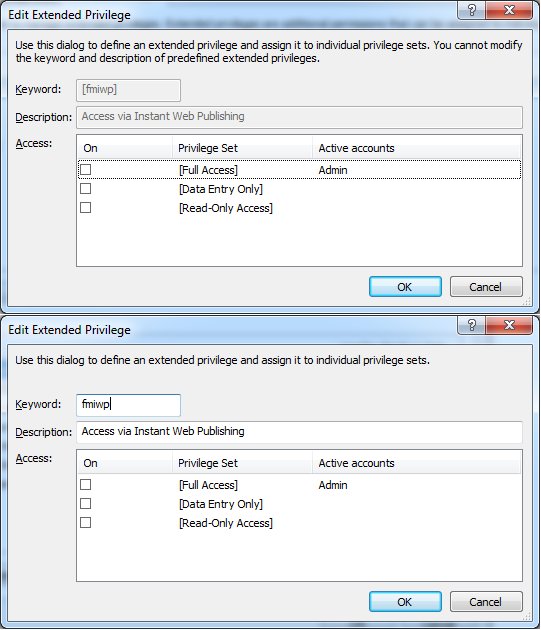Tick [Full Access] checkbox in lower dialog
Image resolution: width=541 pixels, height=630 pixels.
(x=86, y=485)
